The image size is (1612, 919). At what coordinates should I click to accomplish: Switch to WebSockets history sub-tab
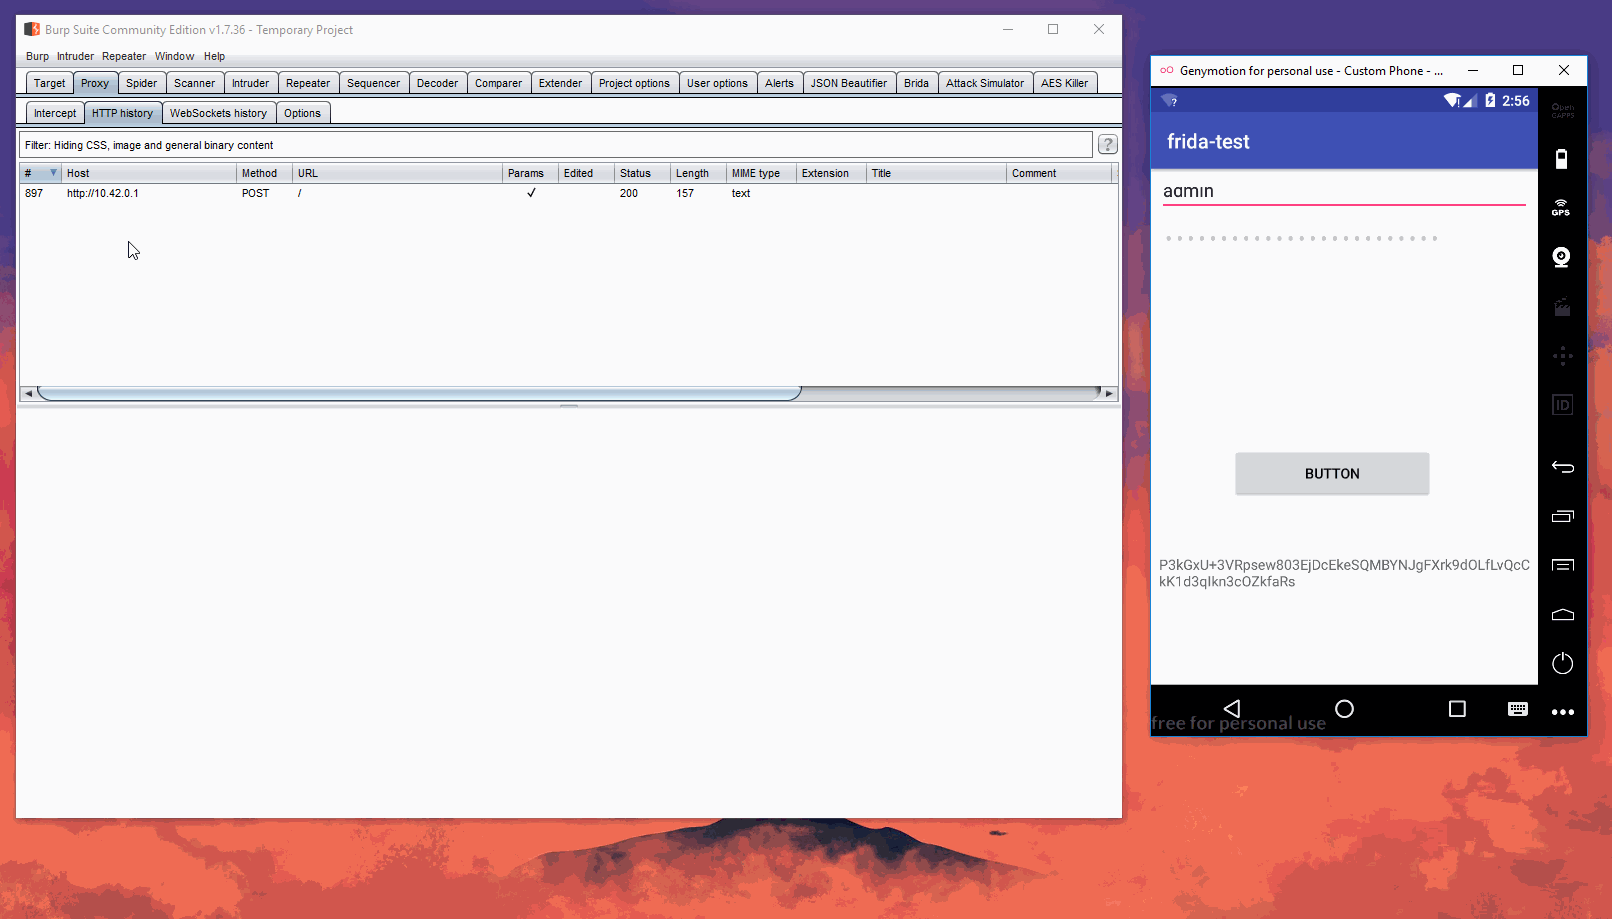tap(218, 113)
